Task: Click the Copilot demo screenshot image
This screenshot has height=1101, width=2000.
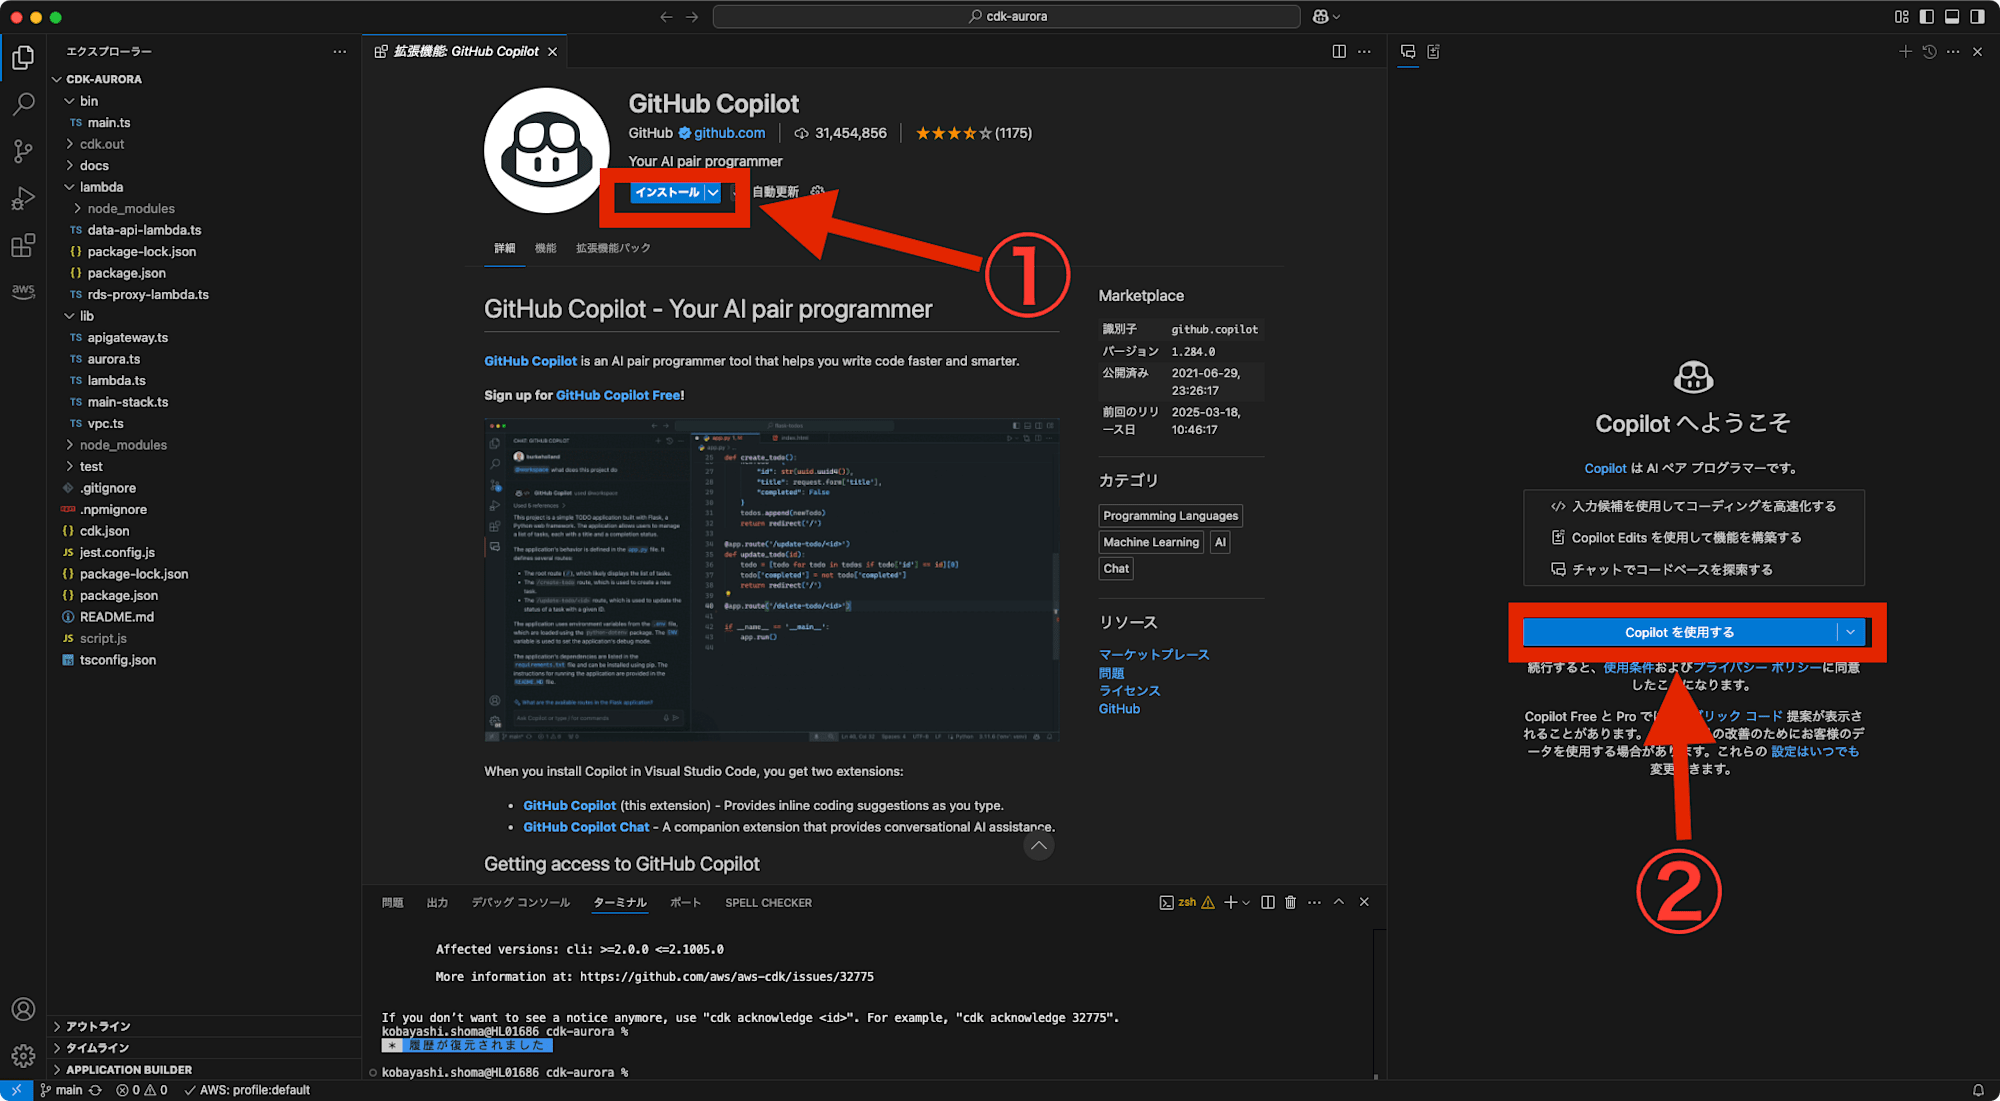Action: click(x=771, y=580)
